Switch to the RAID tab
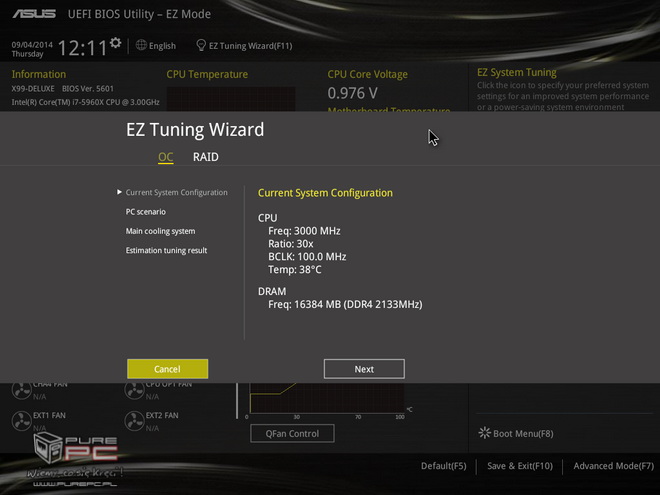660x495 pixels. 206,157
